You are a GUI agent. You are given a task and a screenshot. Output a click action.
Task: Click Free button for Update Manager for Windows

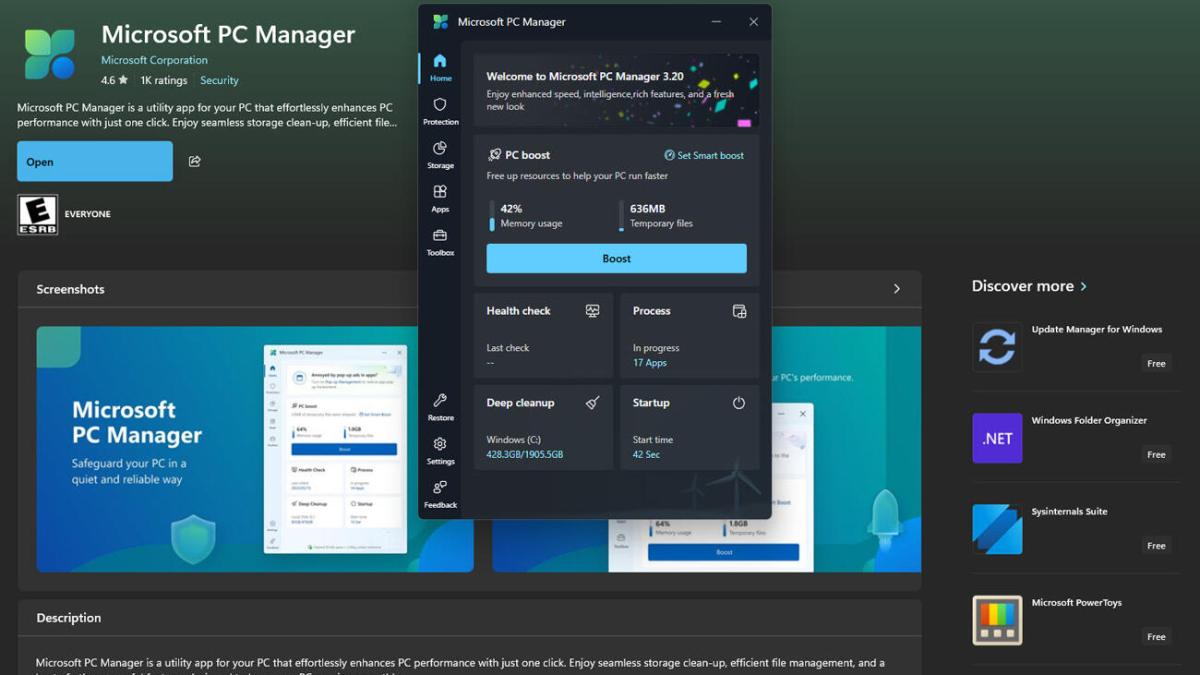tap(1156, 363)
